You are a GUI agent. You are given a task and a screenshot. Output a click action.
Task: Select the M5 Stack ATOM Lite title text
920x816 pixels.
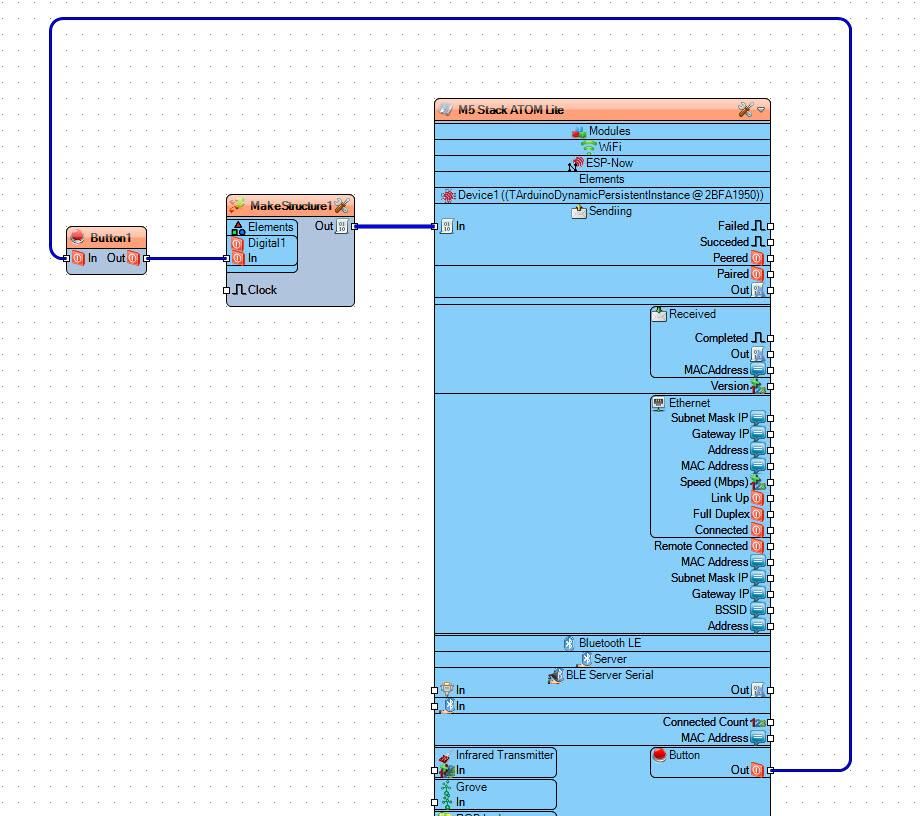(510, 110)
